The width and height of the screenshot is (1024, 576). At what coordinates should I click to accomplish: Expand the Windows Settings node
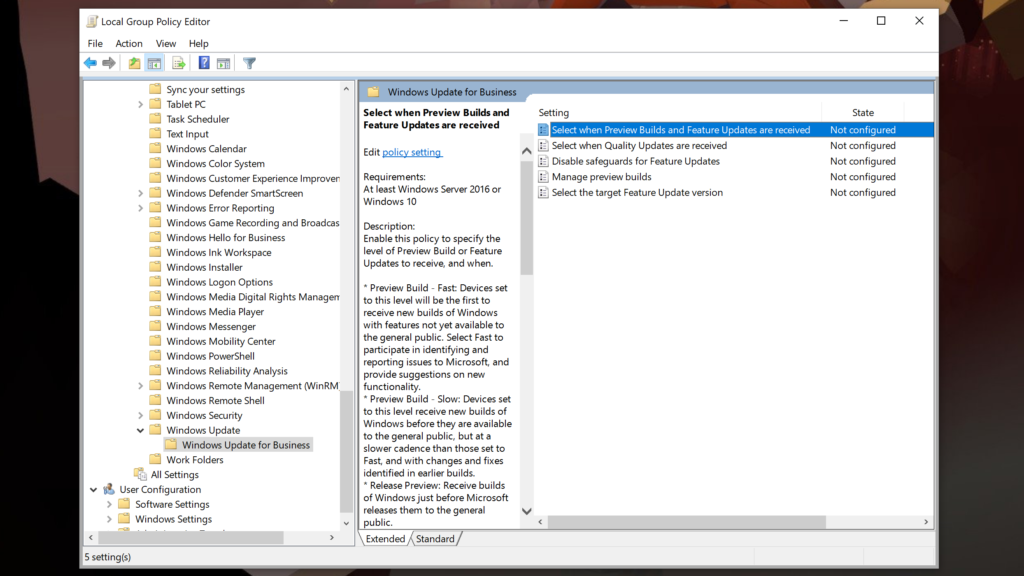[x=109, y=519]
